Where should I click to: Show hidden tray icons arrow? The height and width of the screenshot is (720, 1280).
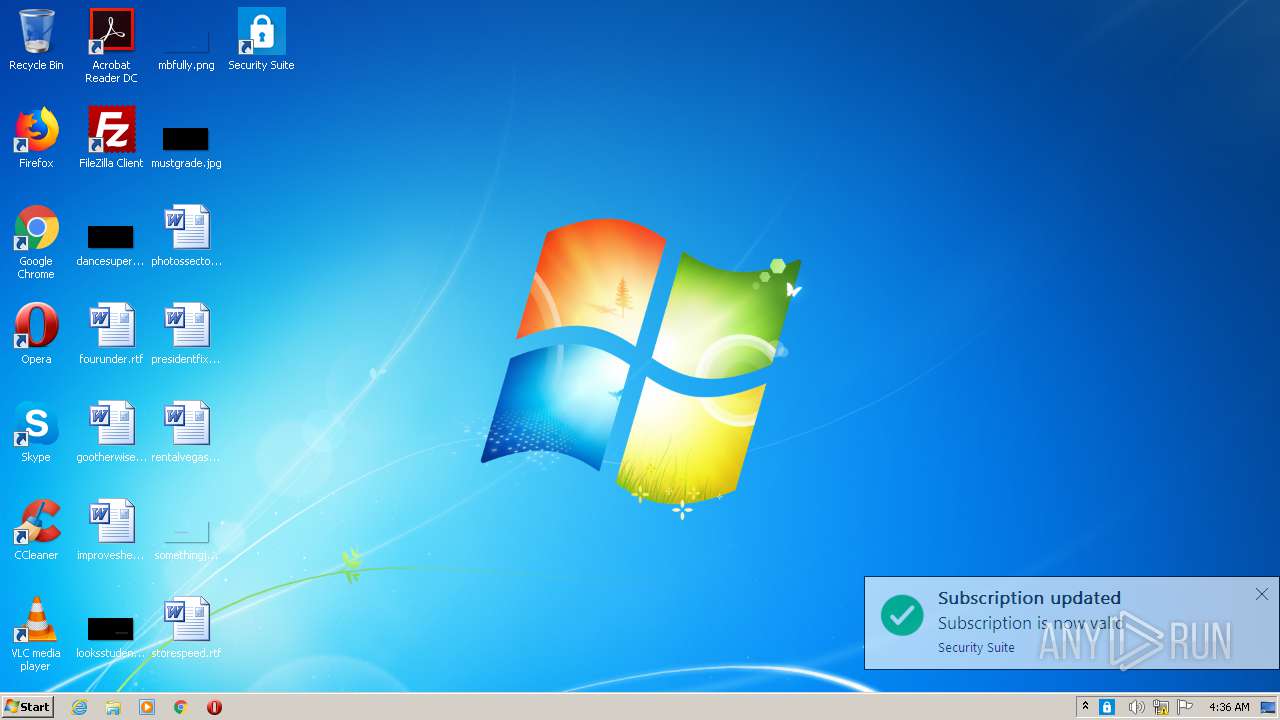[x=1085, y=707]
